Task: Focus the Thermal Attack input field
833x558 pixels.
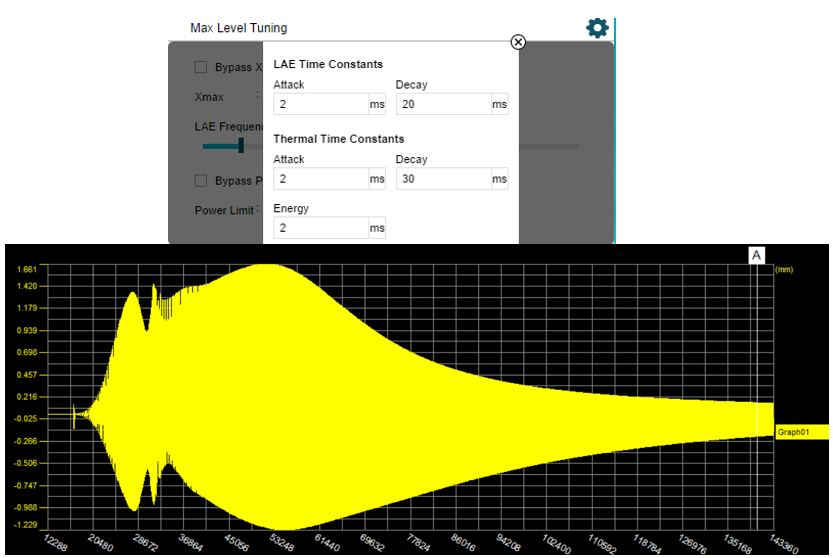Action: [320, 179]
